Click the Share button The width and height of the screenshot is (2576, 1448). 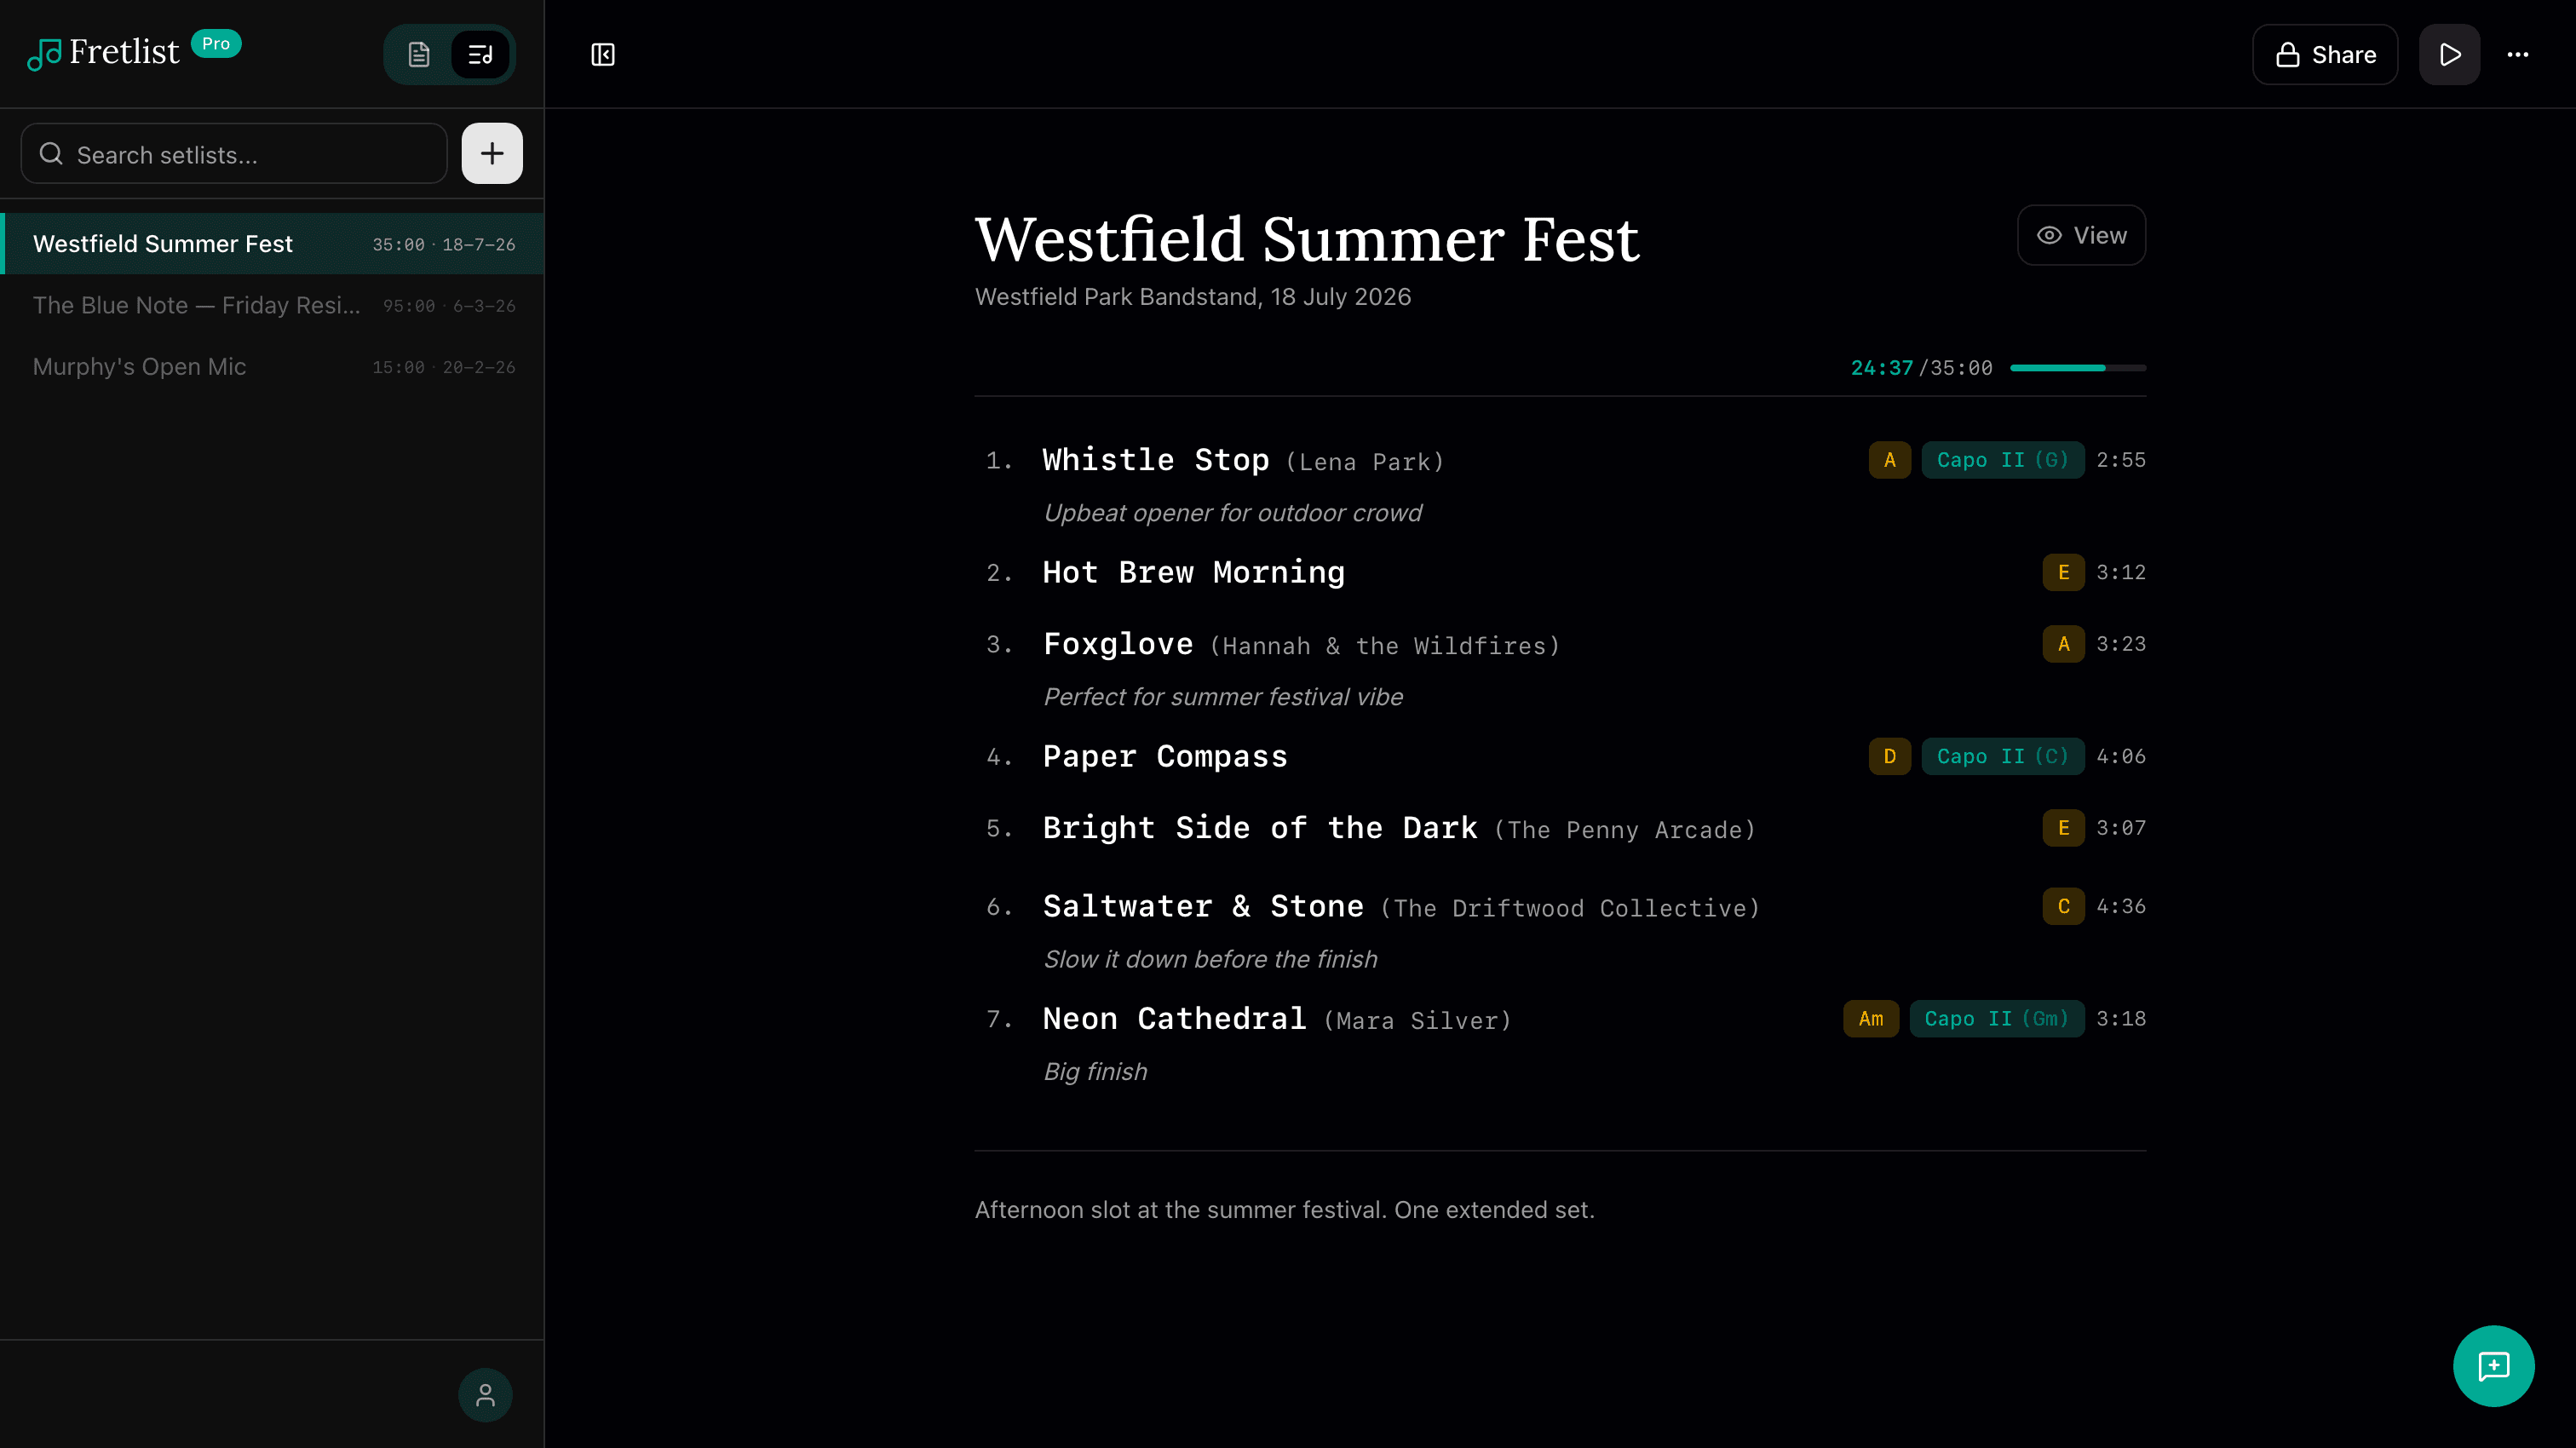(x=2325, y=54)
